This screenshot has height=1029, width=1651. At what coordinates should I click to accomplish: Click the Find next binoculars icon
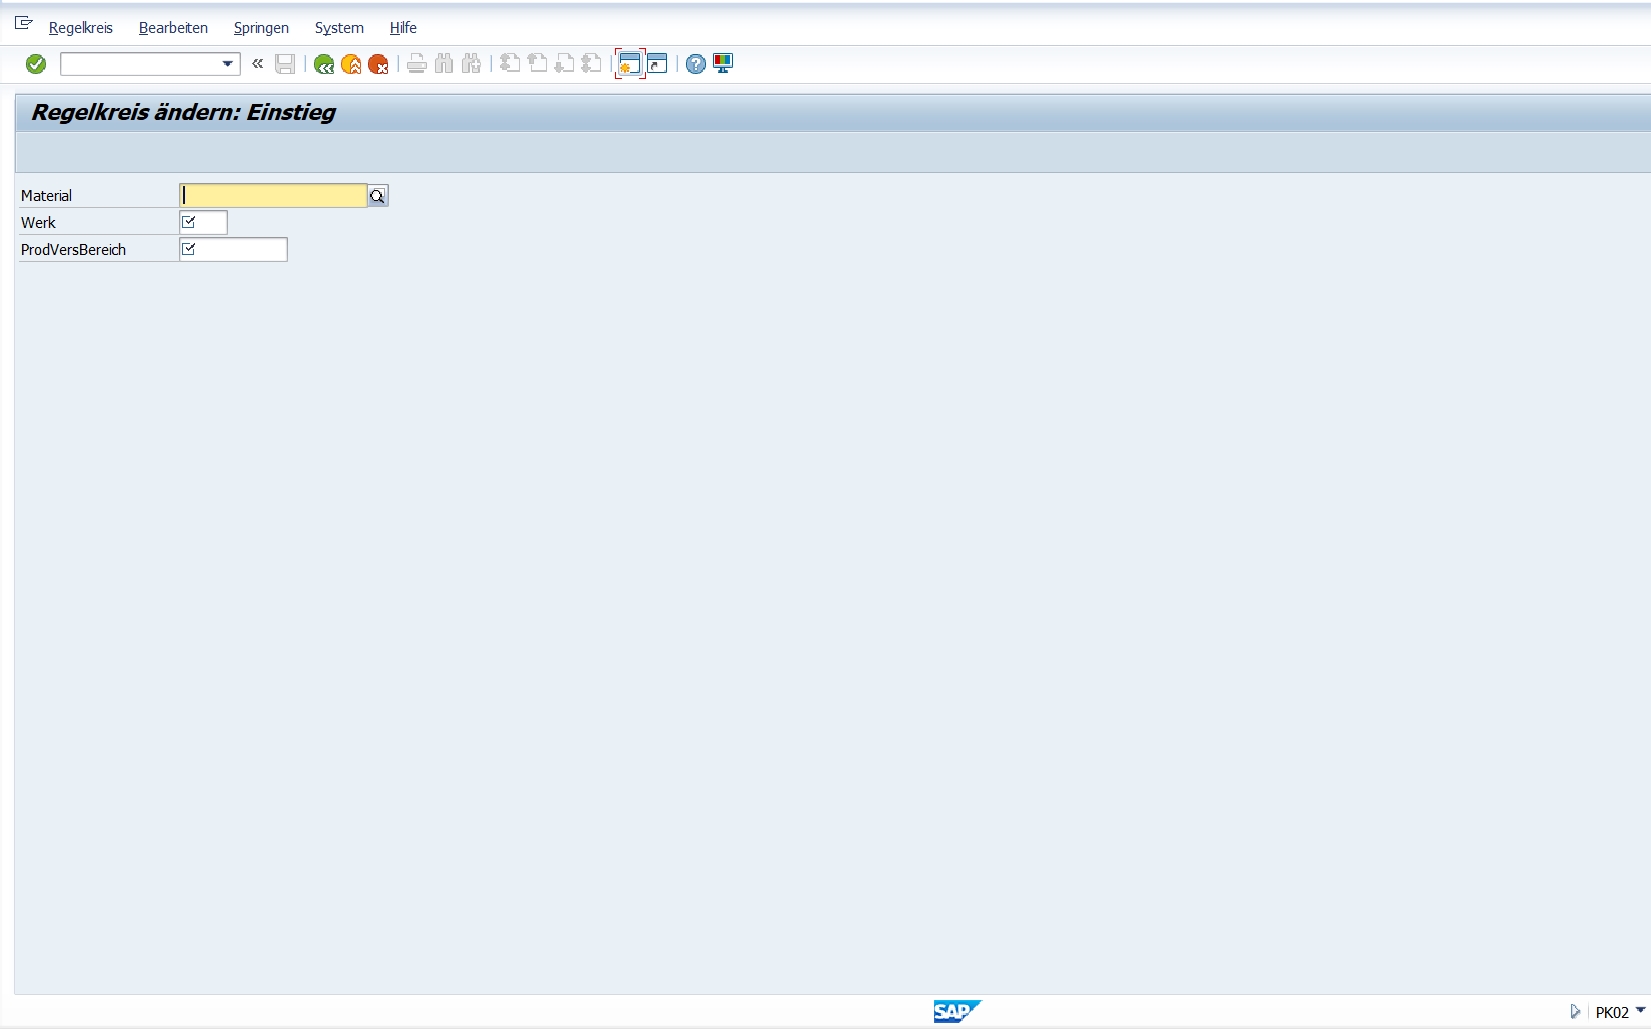pyautogui.click(x=471, y=64)
